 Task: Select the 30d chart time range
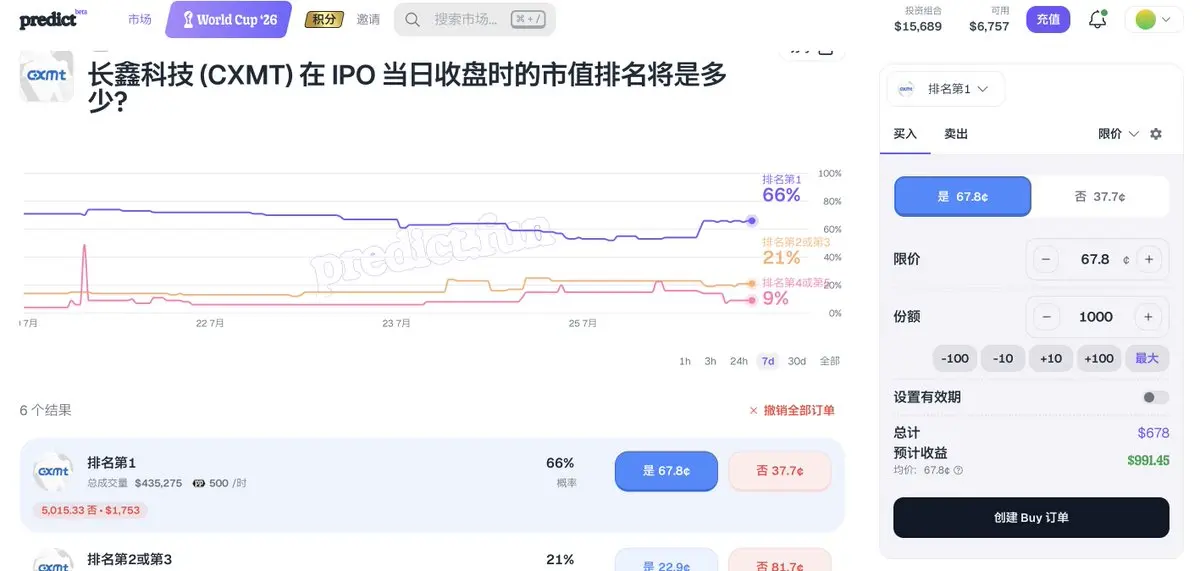tap(796, 361)
